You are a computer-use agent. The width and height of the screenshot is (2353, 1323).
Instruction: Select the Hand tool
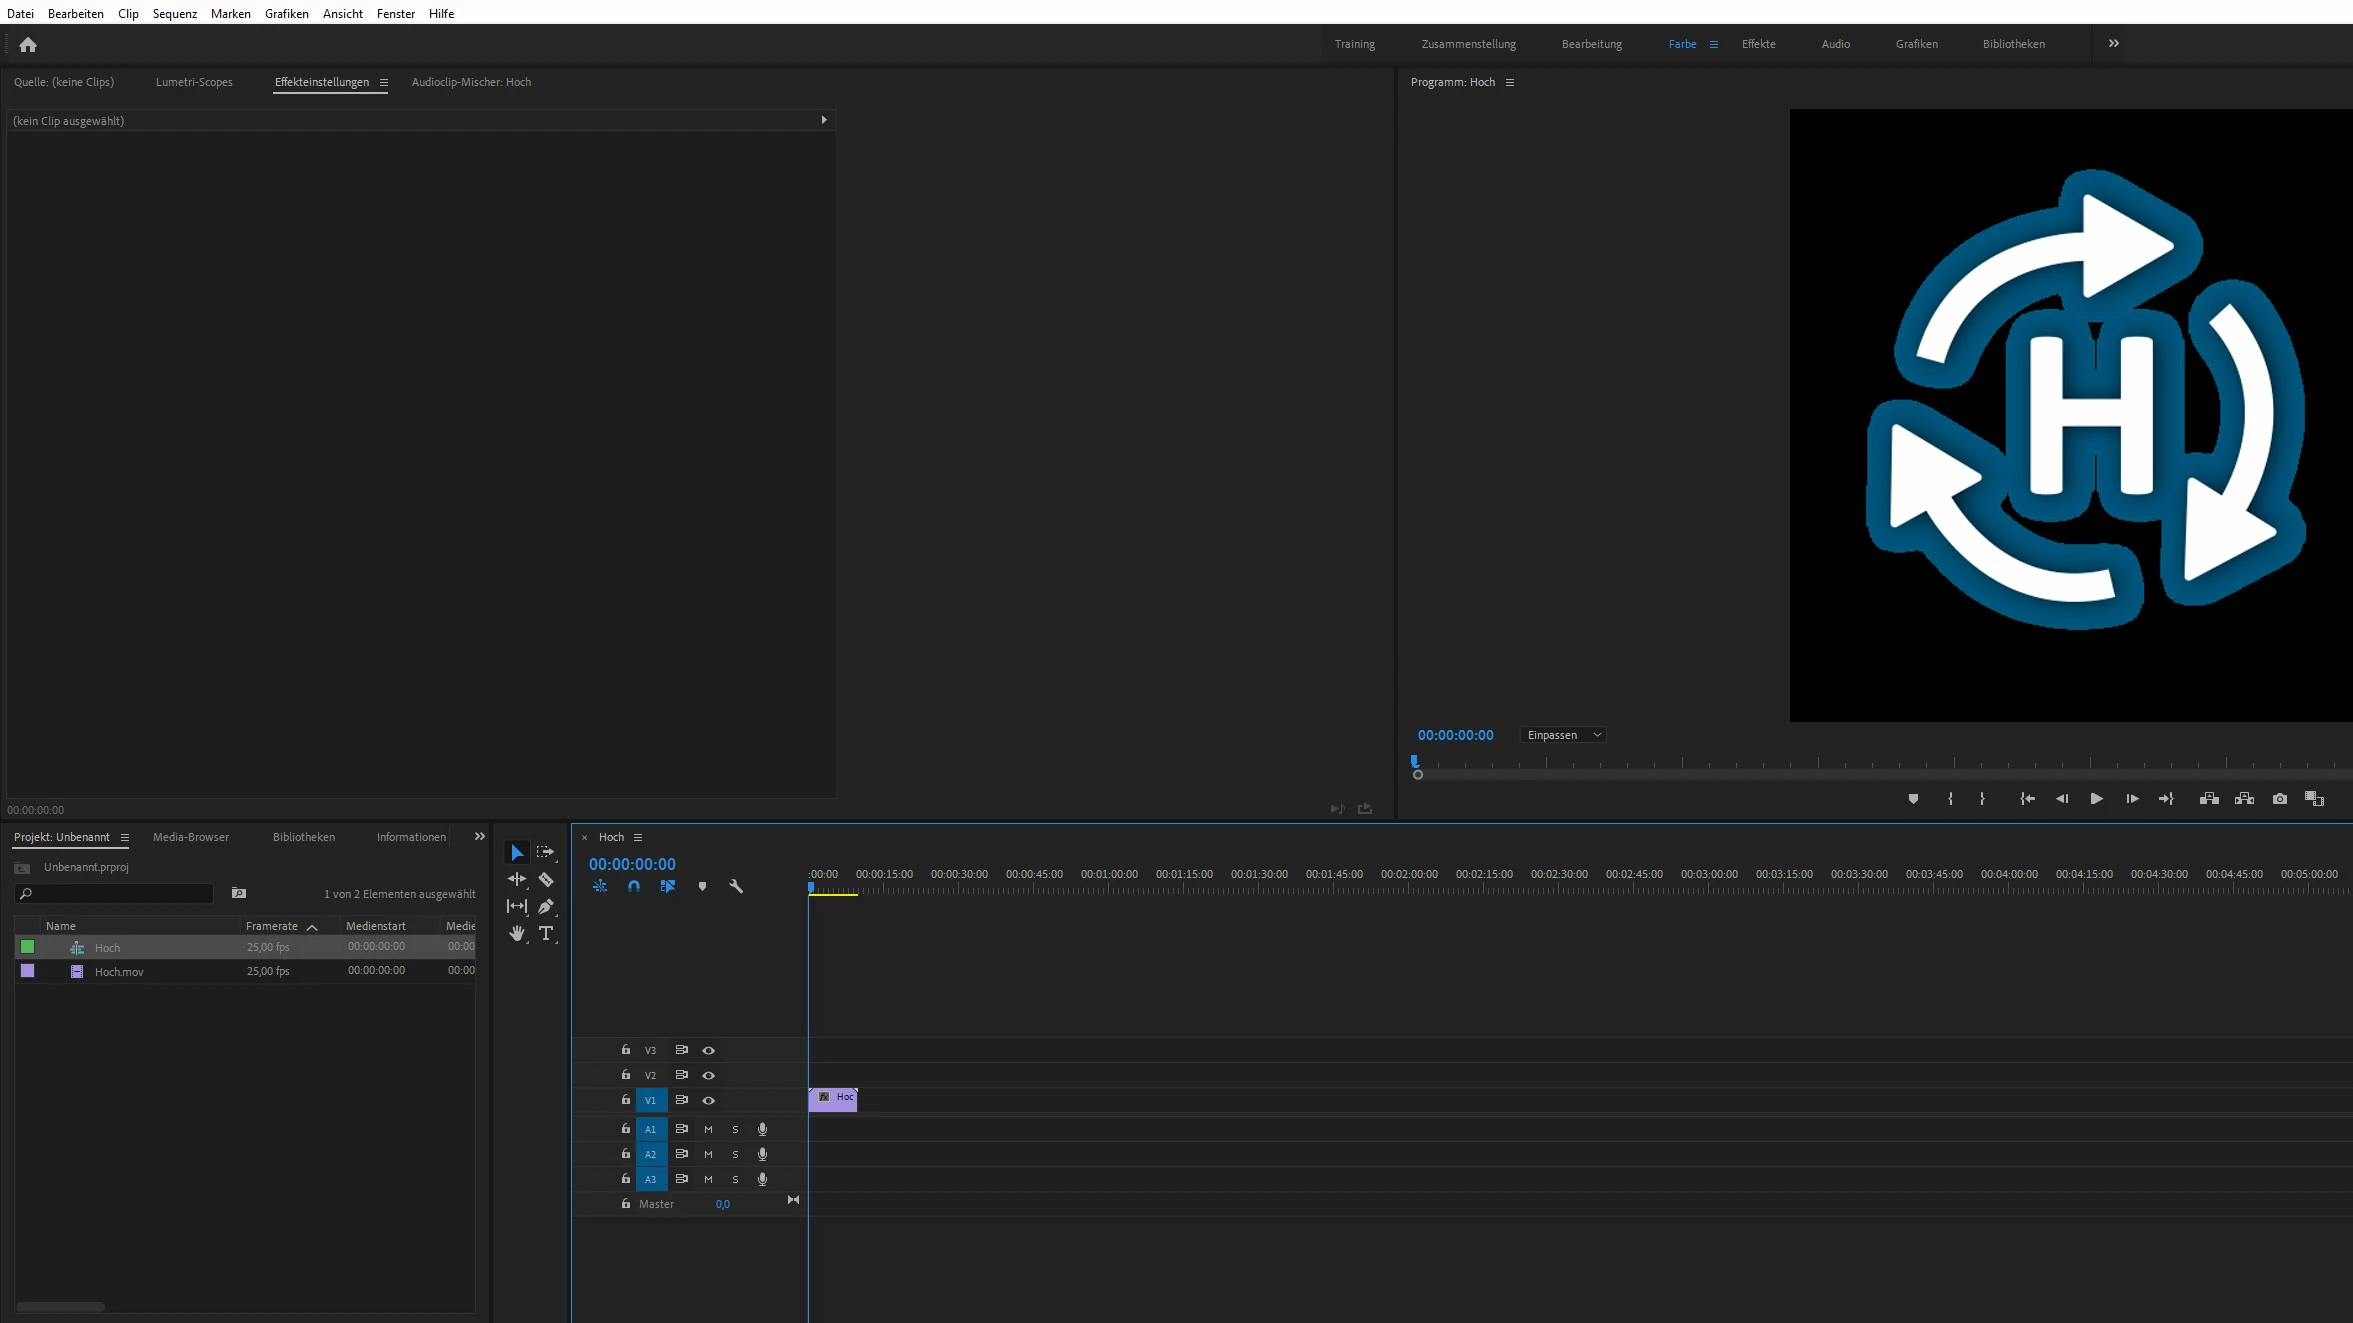pos(516,934)
